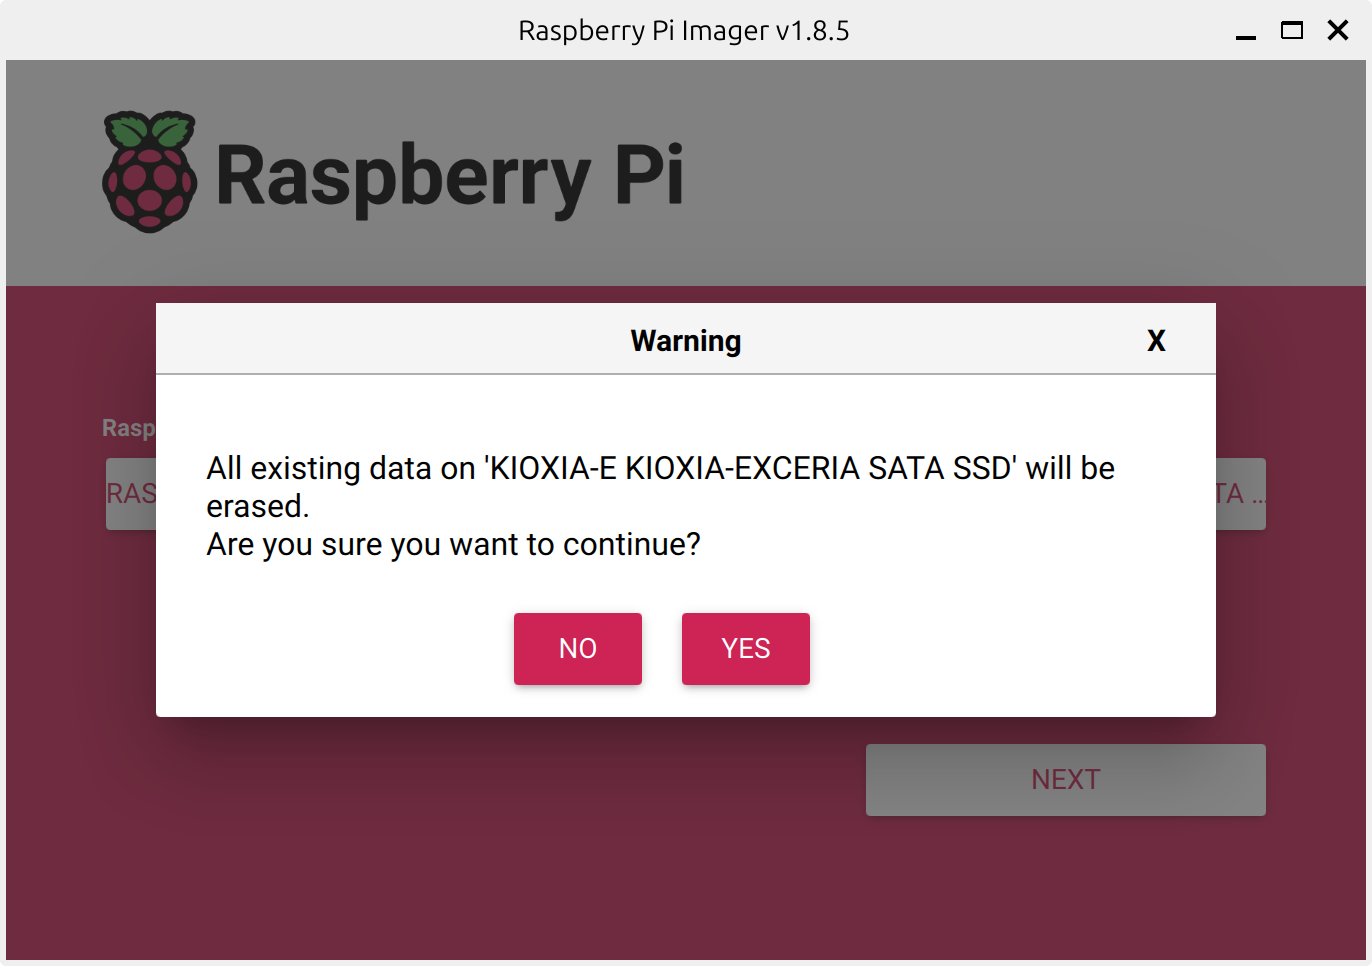Click the word 'Pi' in the header logo

(649, 176)
